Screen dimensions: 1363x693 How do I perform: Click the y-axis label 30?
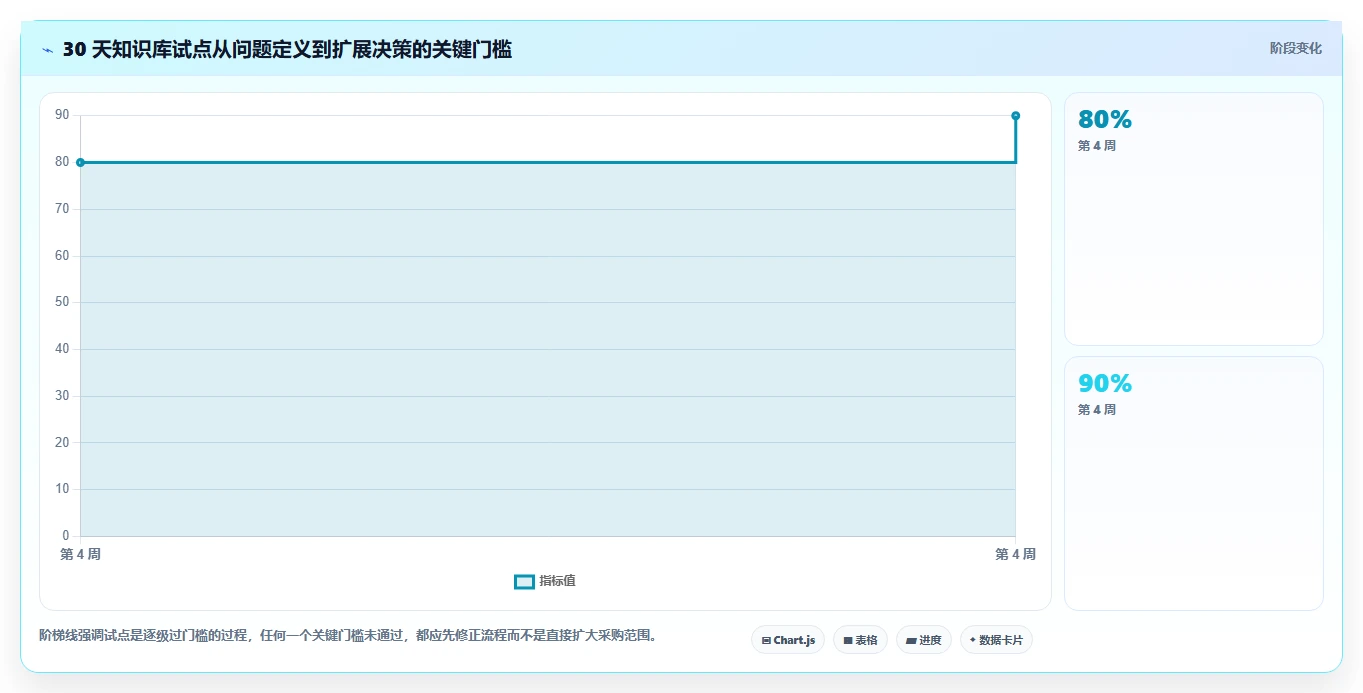(x=62, y=396)
